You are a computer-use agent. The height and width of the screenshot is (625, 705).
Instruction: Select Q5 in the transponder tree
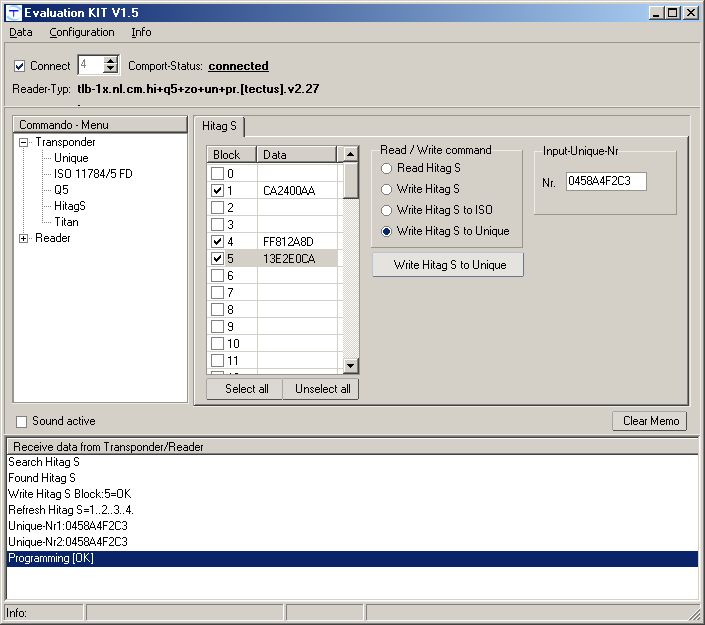61,190
